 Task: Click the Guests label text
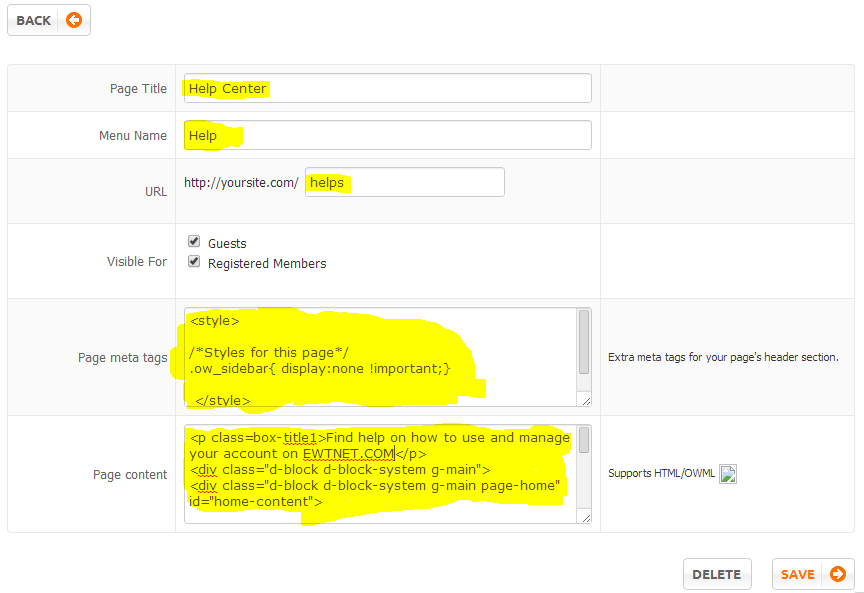227,243
